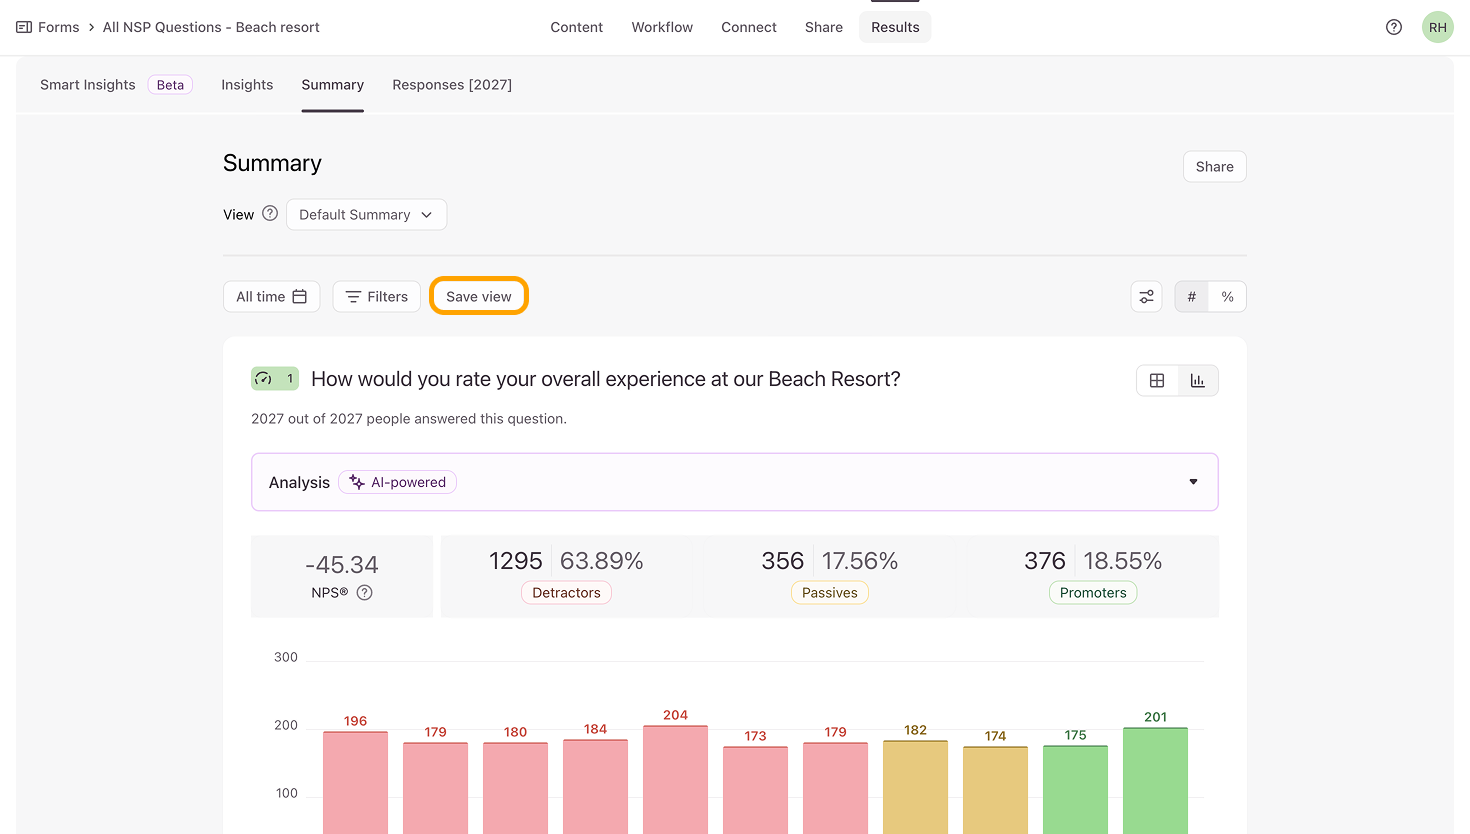Open the Responses [2027] tab
Viewport: 1470px width, 834px height.
click(x=452, y=85)
